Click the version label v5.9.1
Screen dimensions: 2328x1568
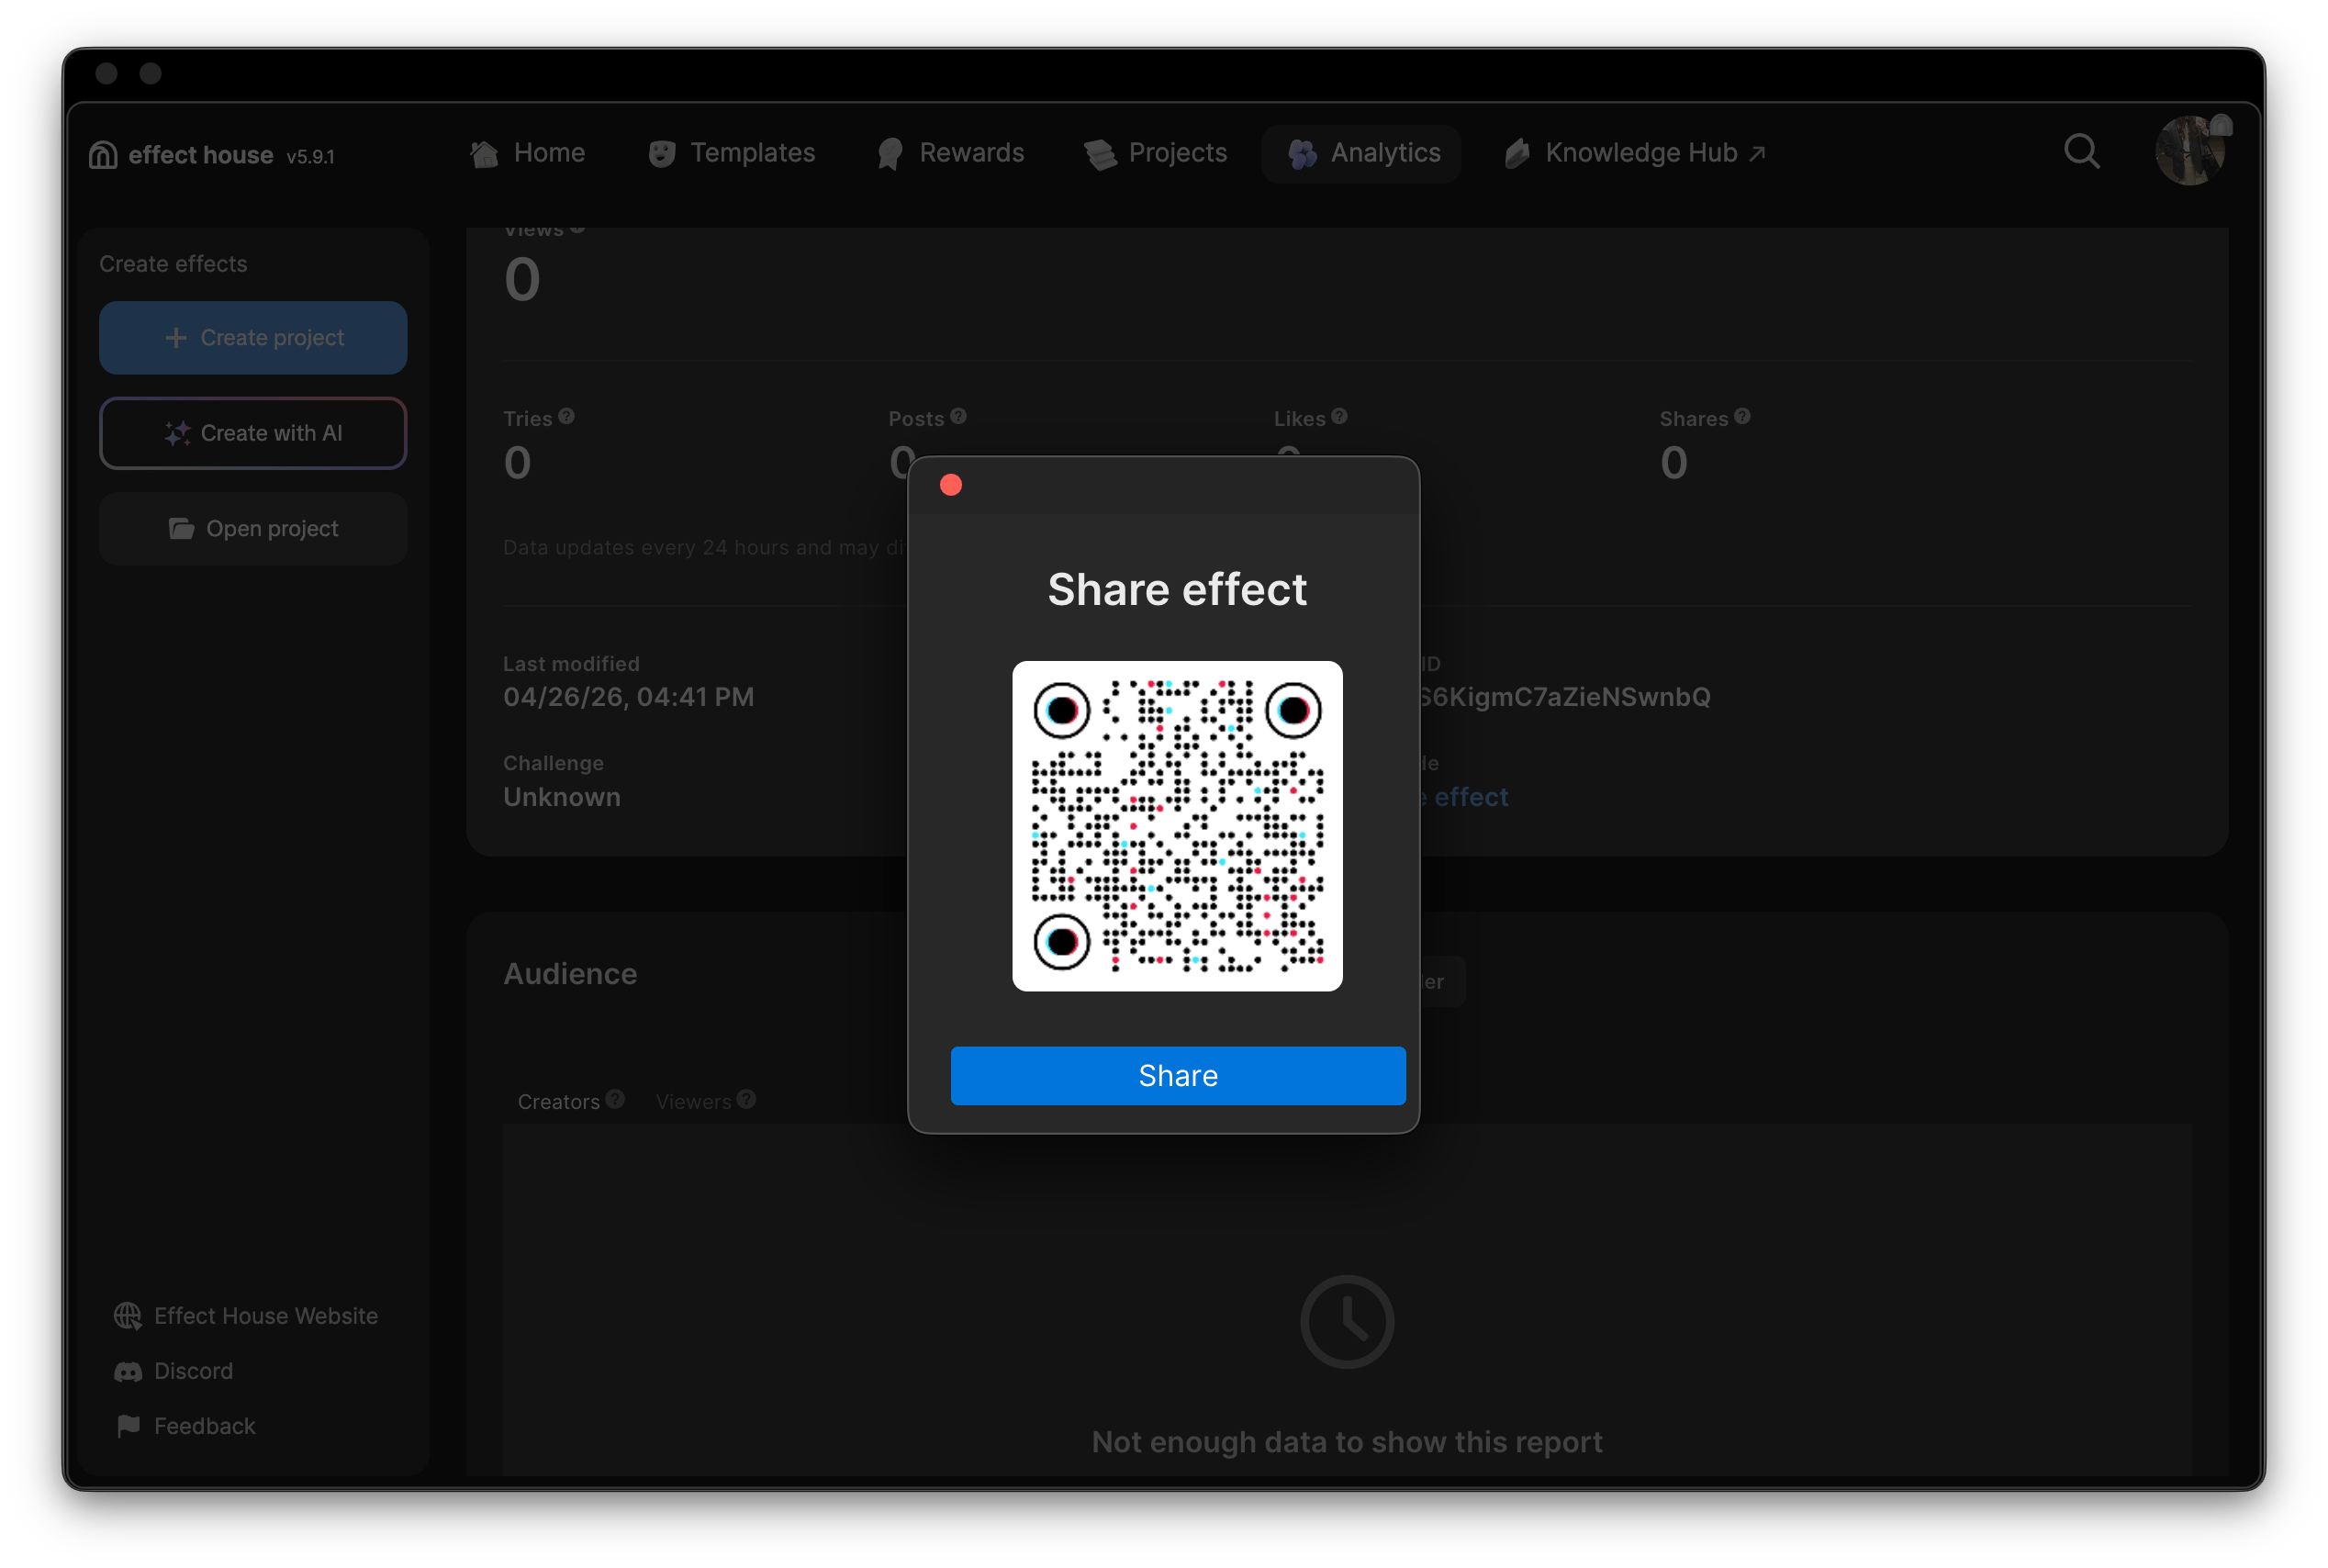pyautogui.click(x=311, y=156)
